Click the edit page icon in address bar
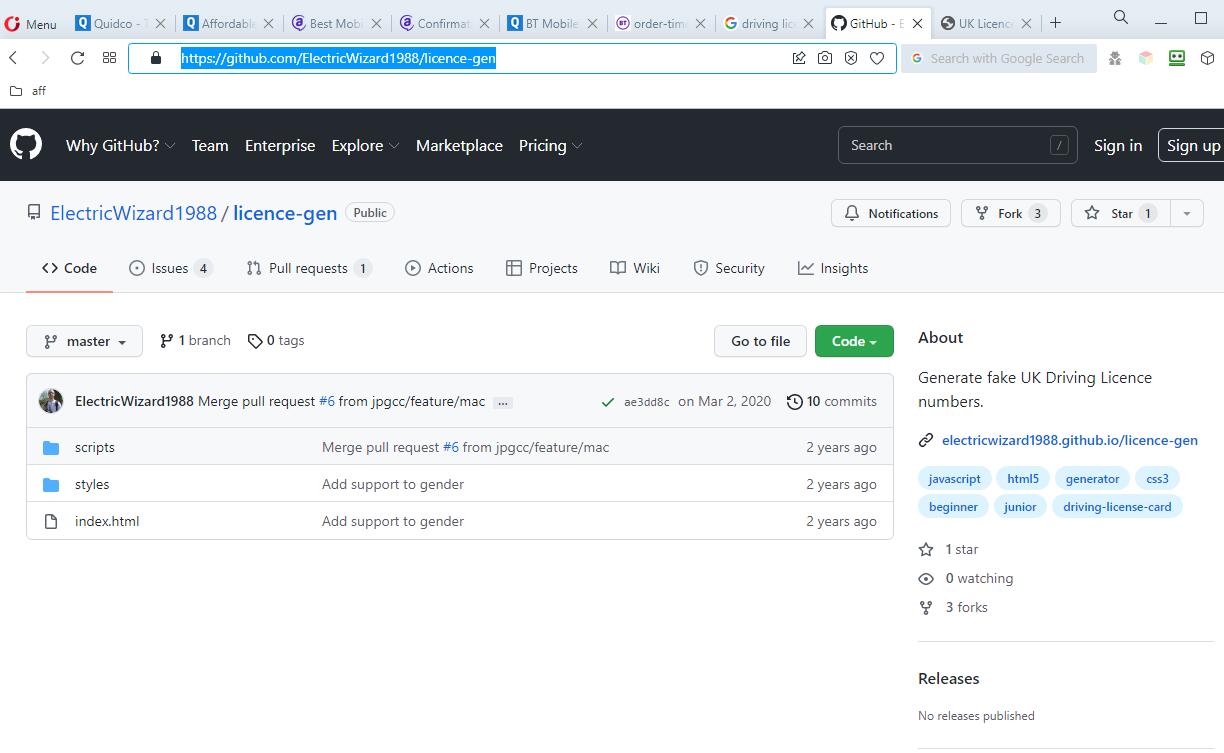1224x753 pixels. point(799,58)
